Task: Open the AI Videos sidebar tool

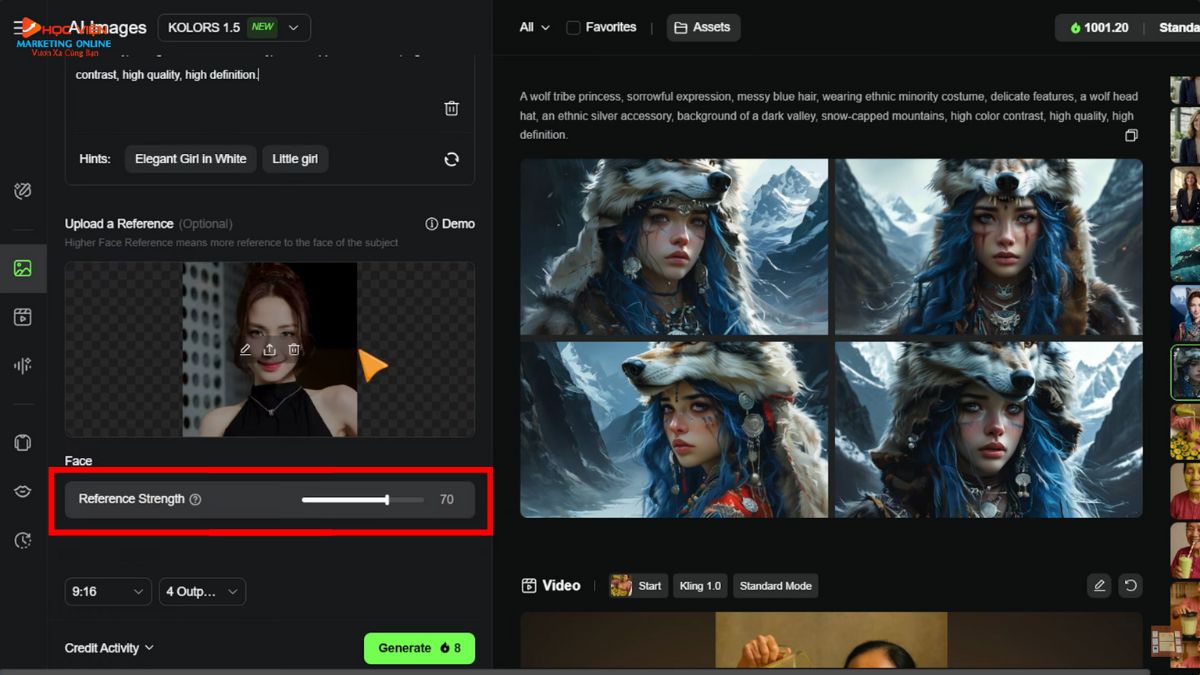Action: [x=23, y=317]
